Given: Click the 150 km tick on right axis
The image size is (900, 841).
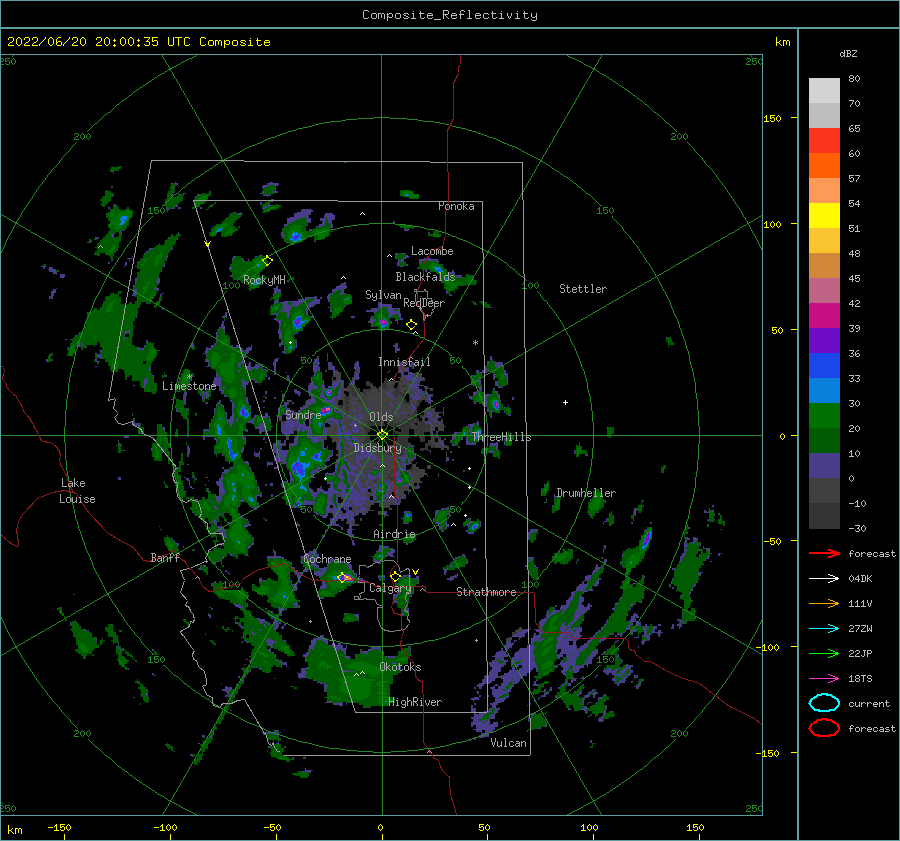Looking at the screenshot, I should 772,118.
